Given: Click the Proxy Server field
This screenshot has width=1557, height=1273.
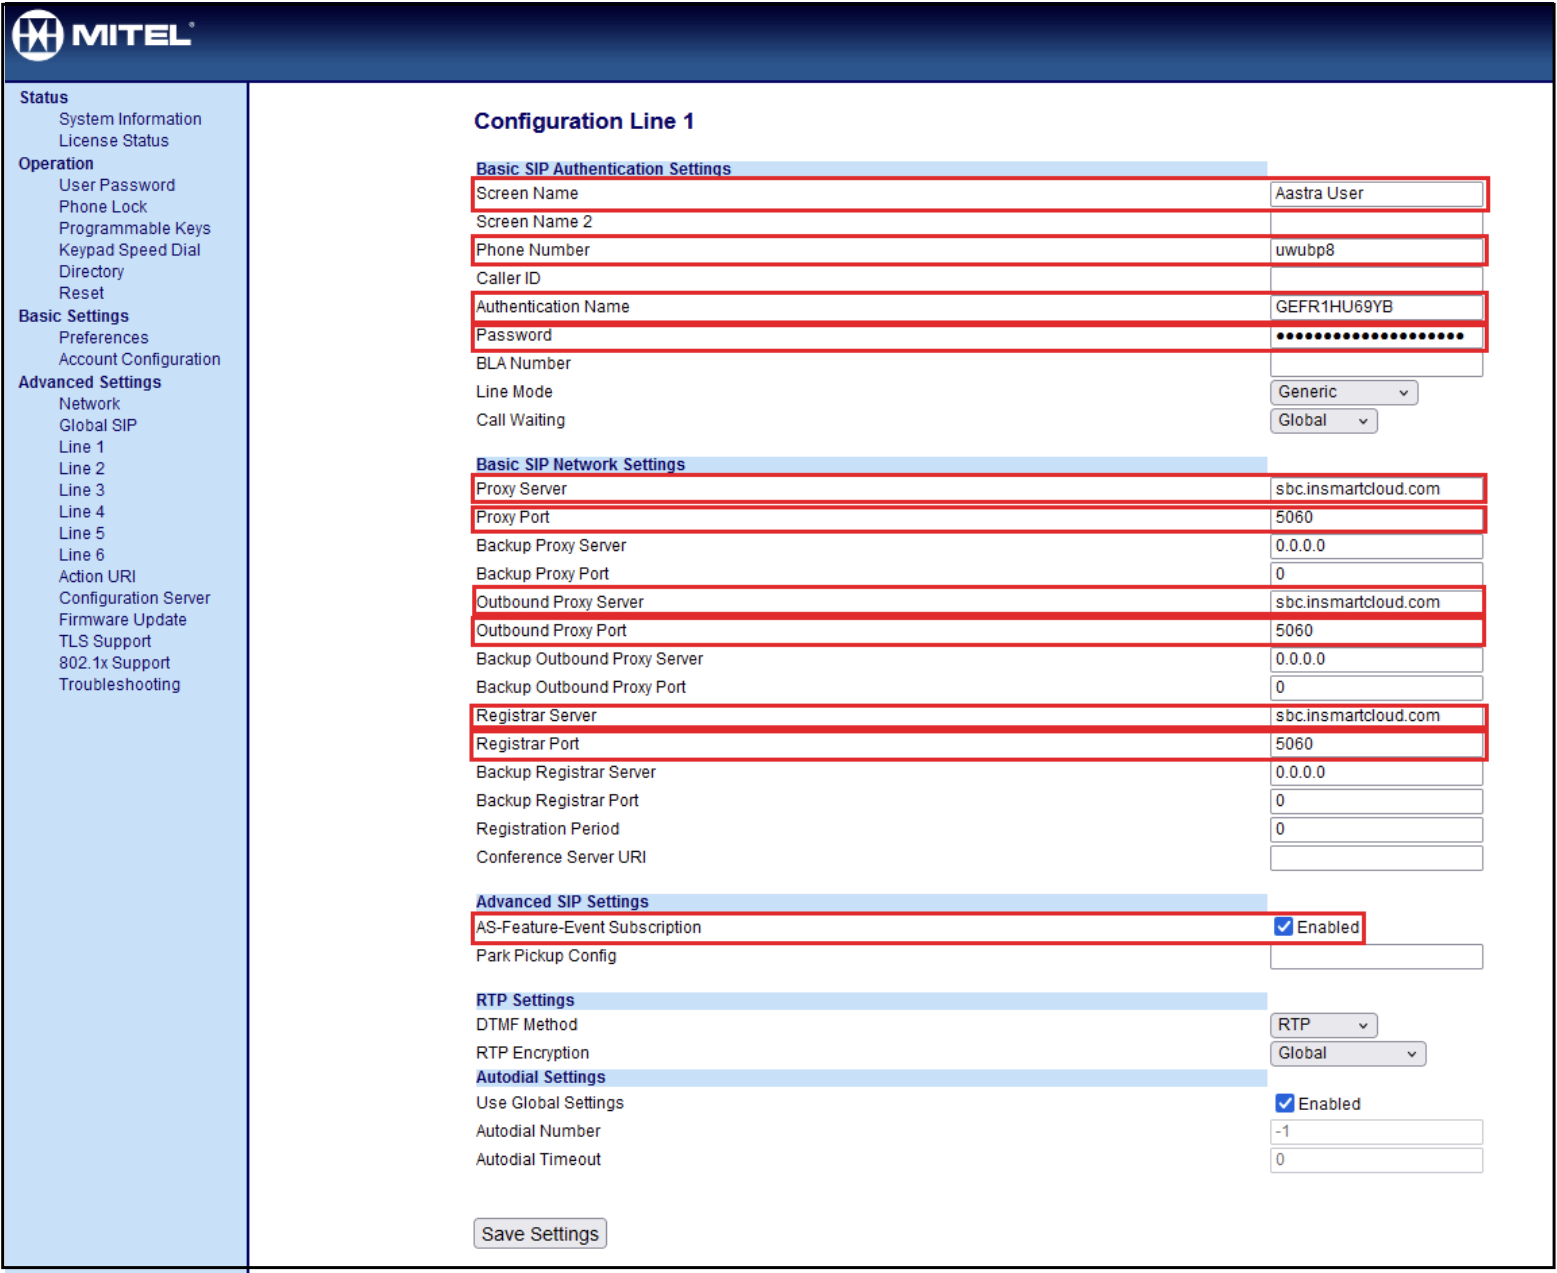Looking at the screenshot, I should pos(1376,489).
